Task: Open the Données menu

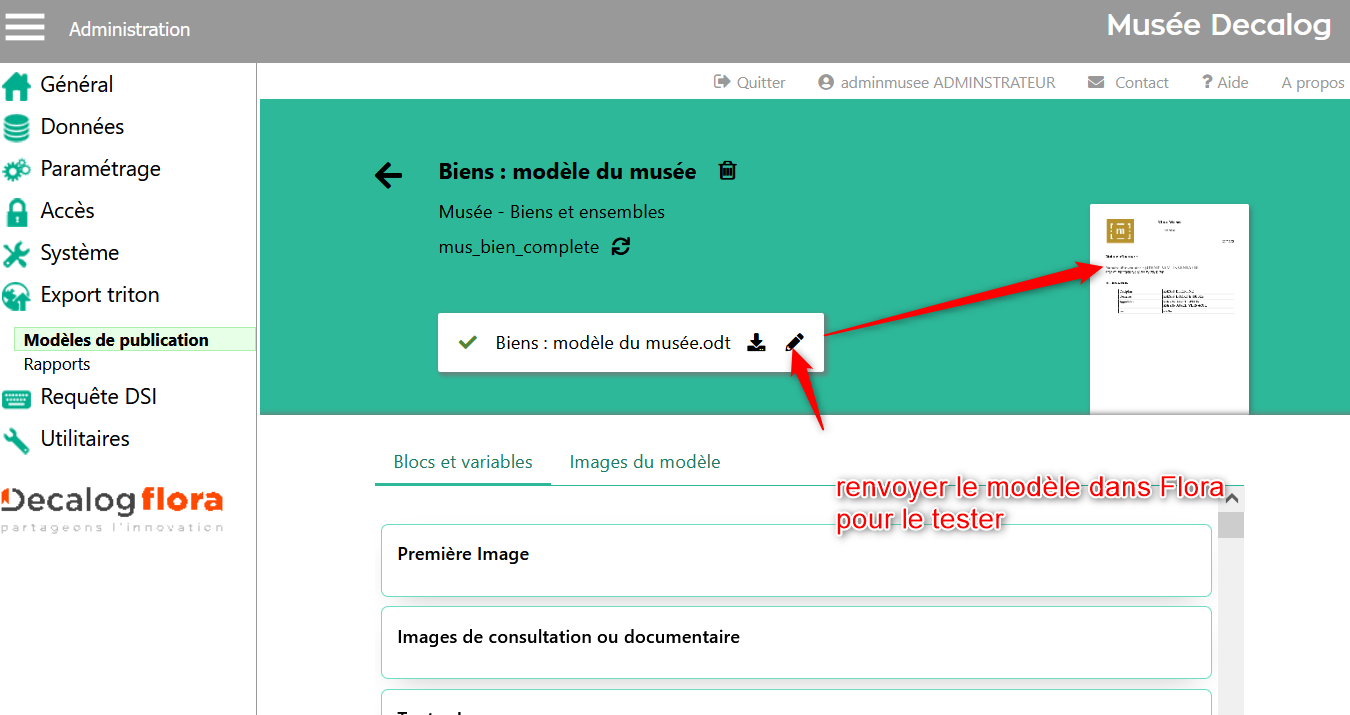Action: (x=82, y=127)
